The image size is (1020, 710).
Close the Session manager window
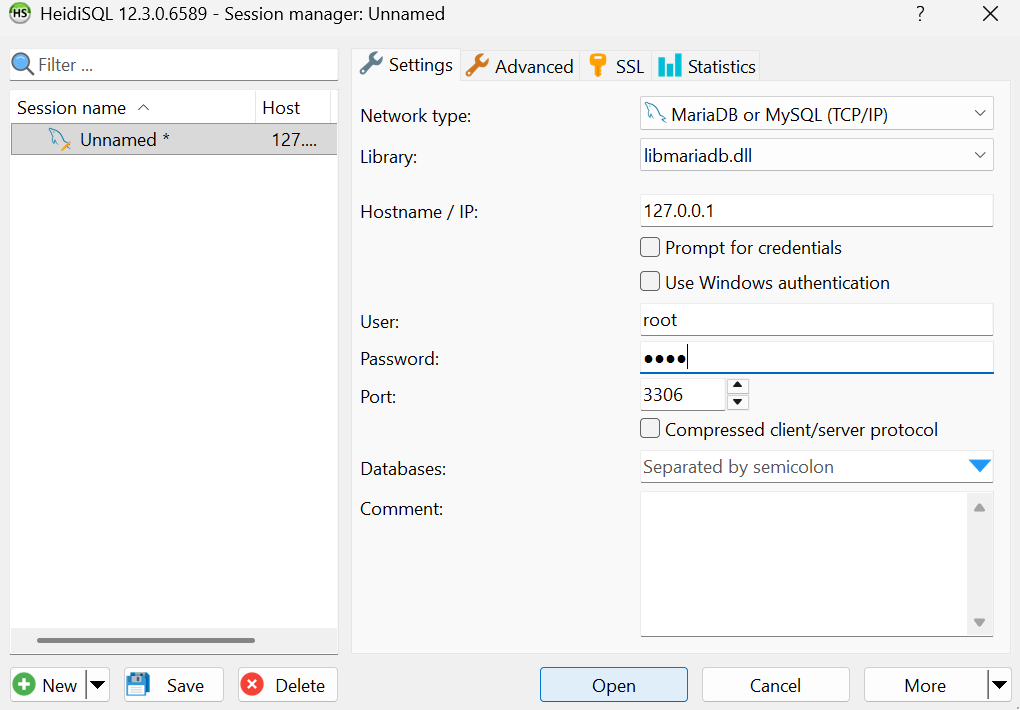[990, 14]
